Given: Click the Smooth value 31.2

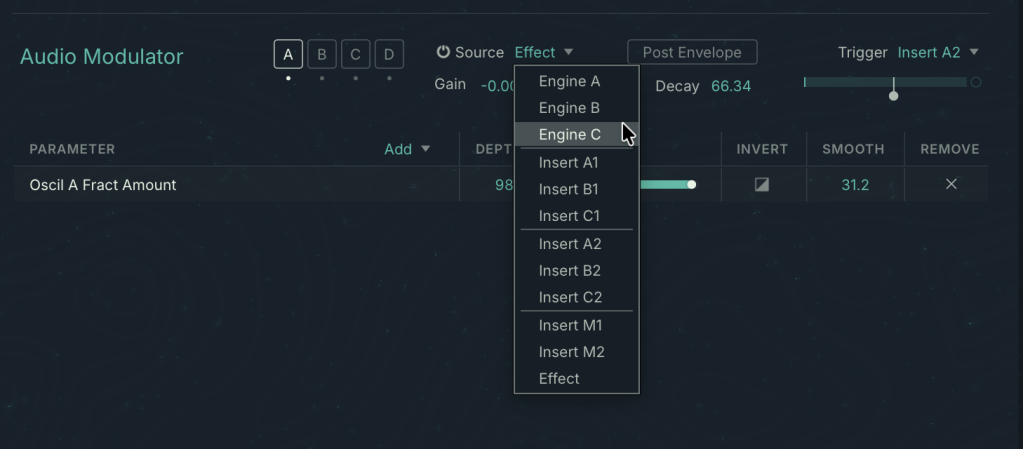Looking at the screenshot, I should (854, 184).
